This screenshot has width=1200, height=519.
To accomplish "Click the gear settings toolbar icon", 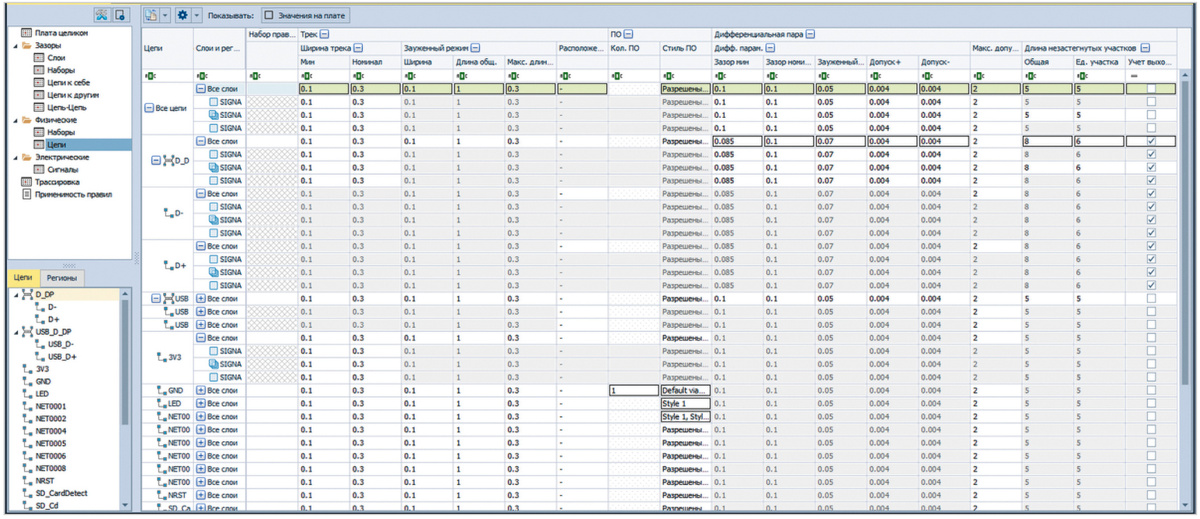I will [182, 15].
